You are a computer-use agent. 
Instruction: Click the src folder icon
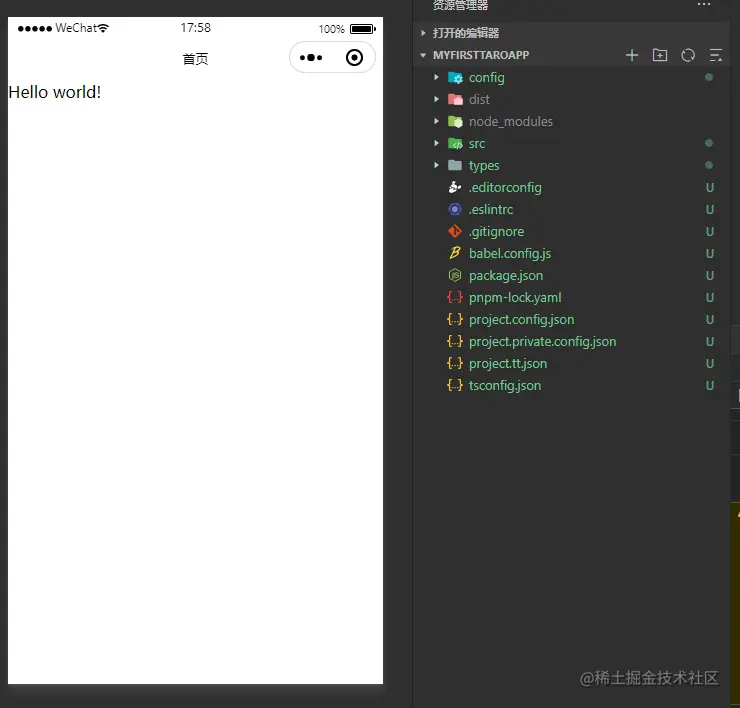pyautogui.click(x=455, y=143)
